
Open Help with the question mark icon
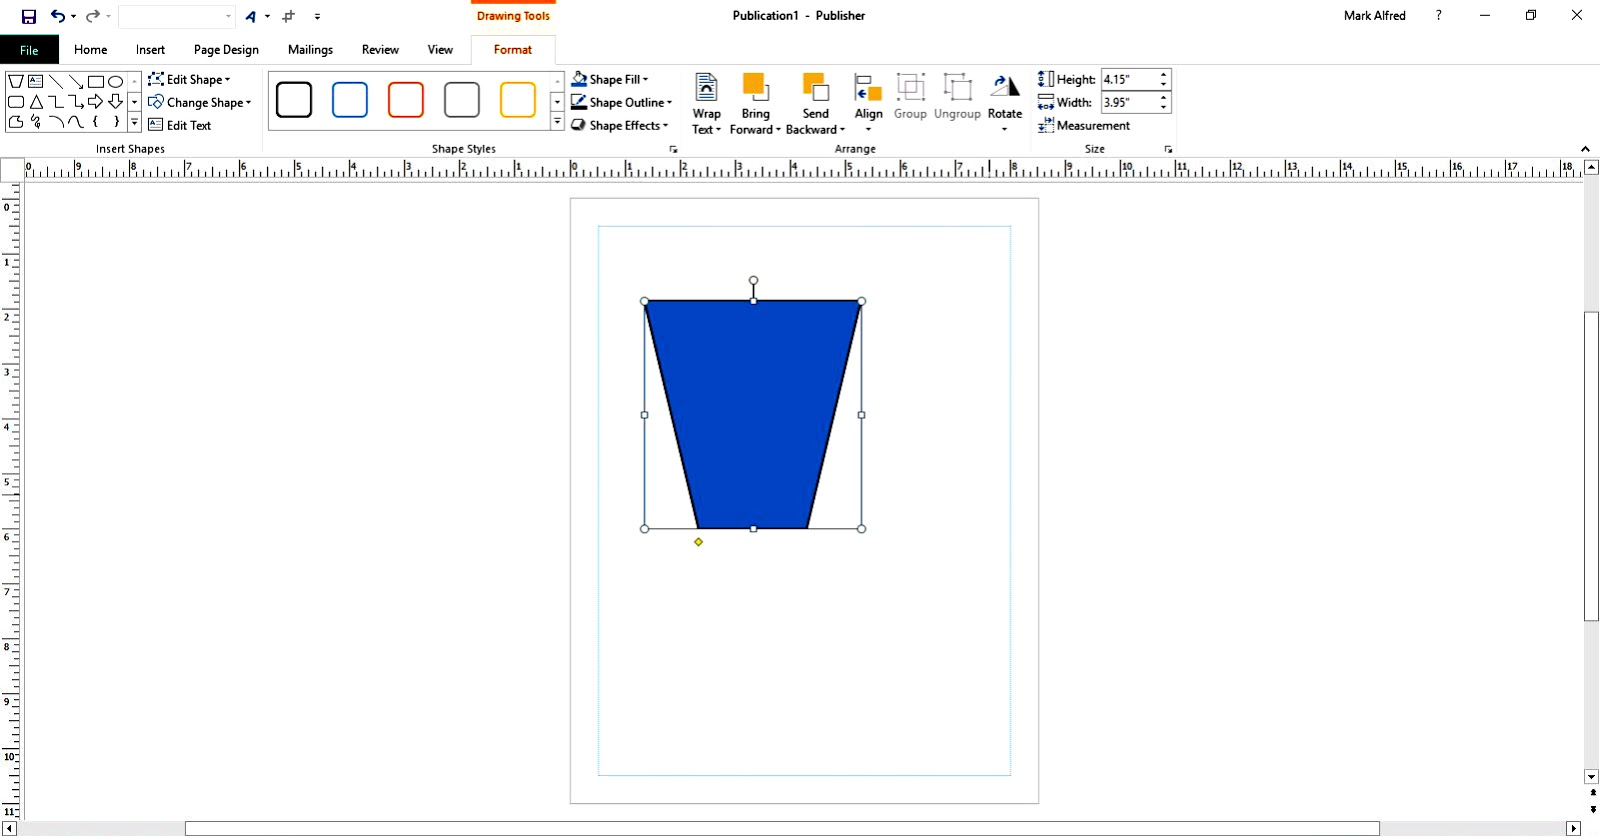point(1438,16)
